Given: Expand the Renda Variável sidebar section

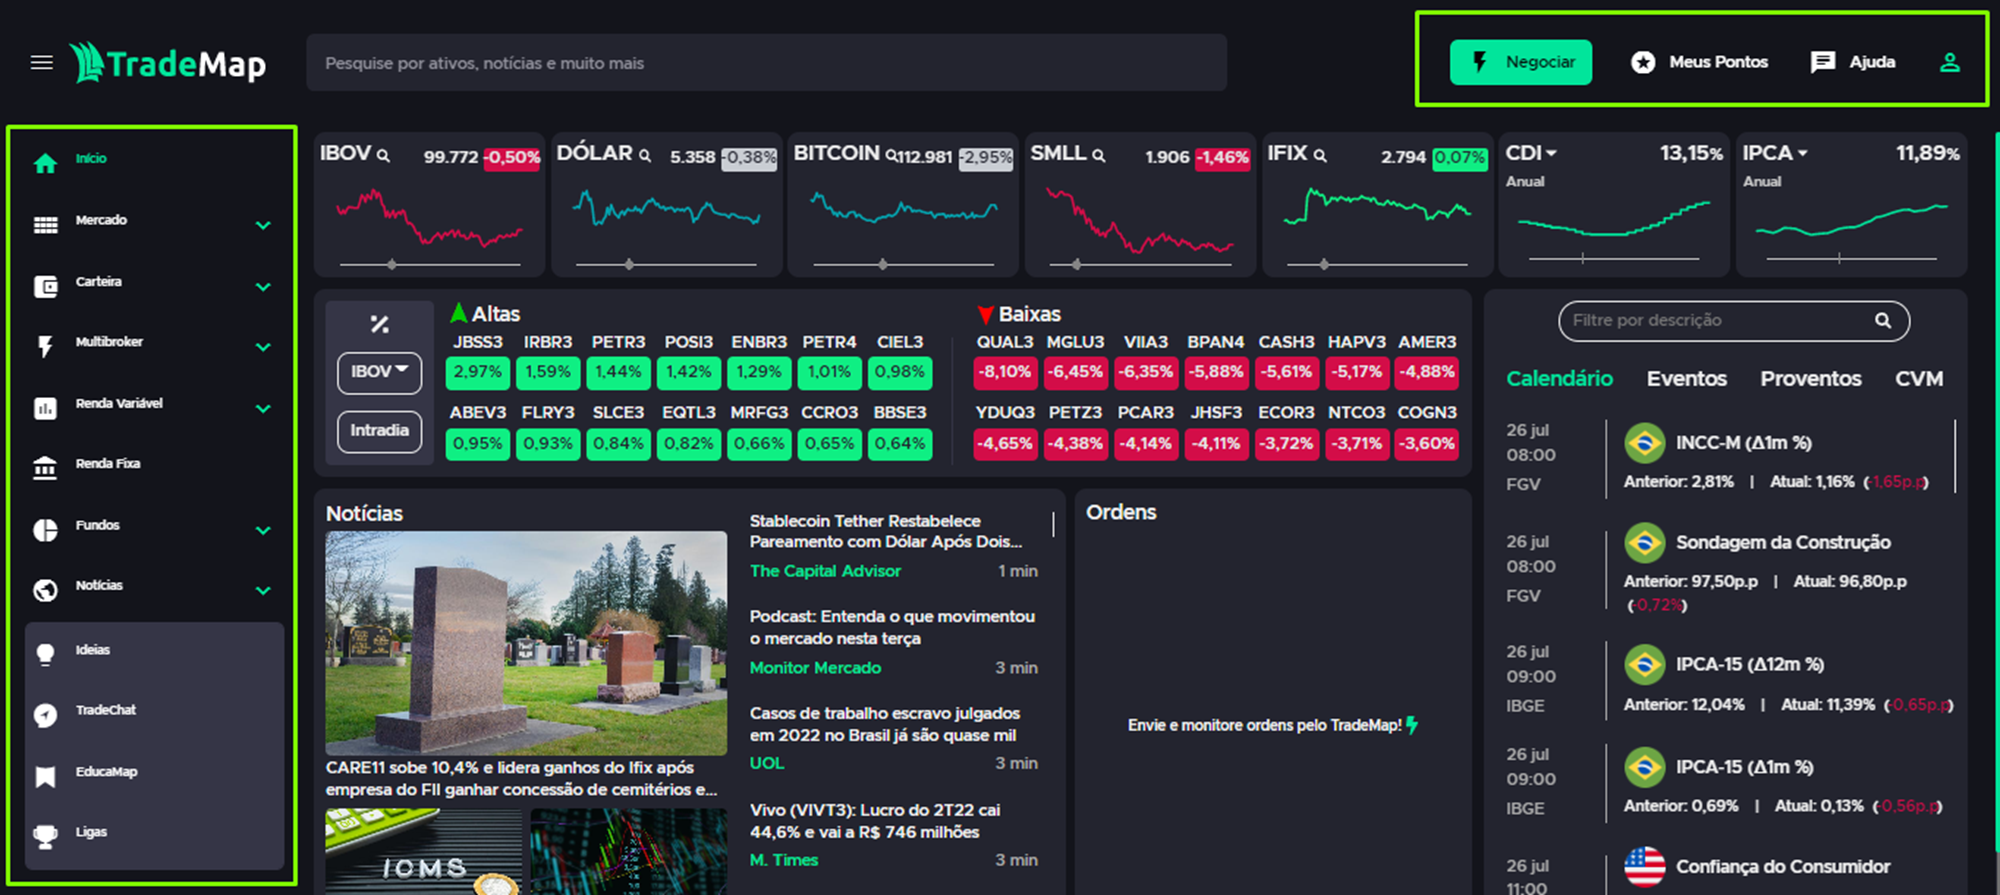Looking at the screenshot, I should [263, 408].
